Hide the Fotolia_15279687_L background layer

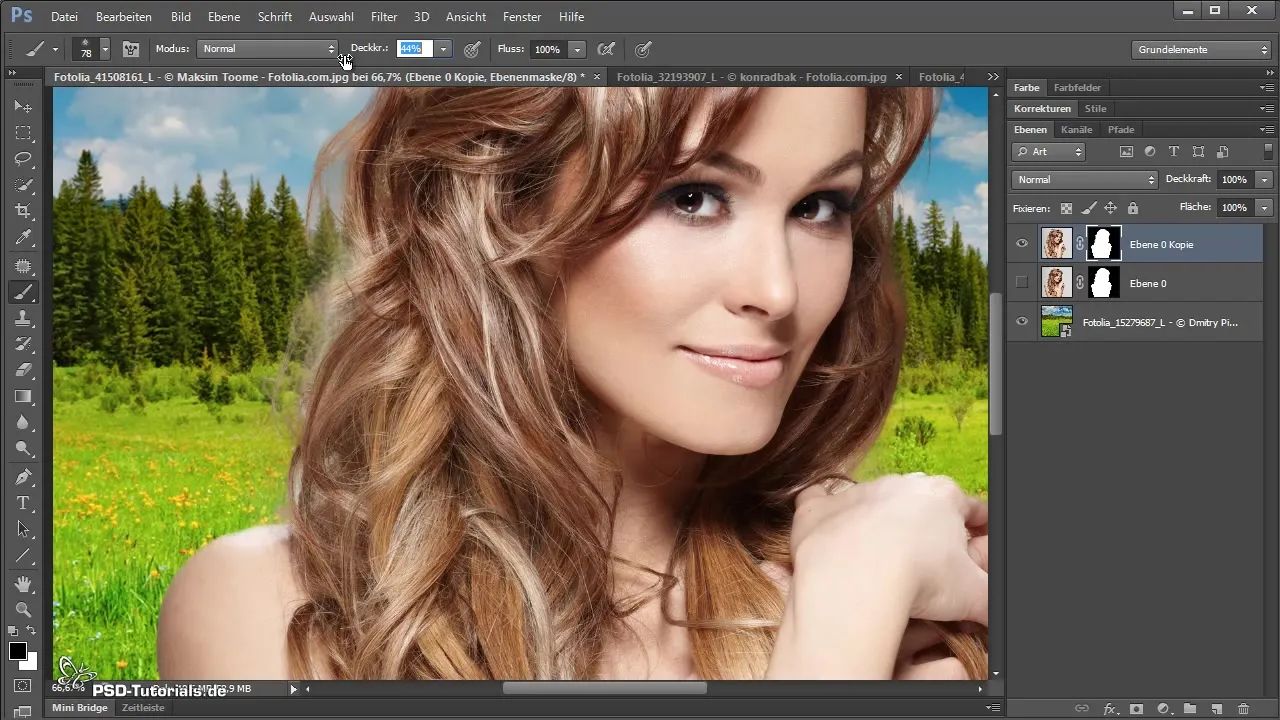(x=1022, y=322)
